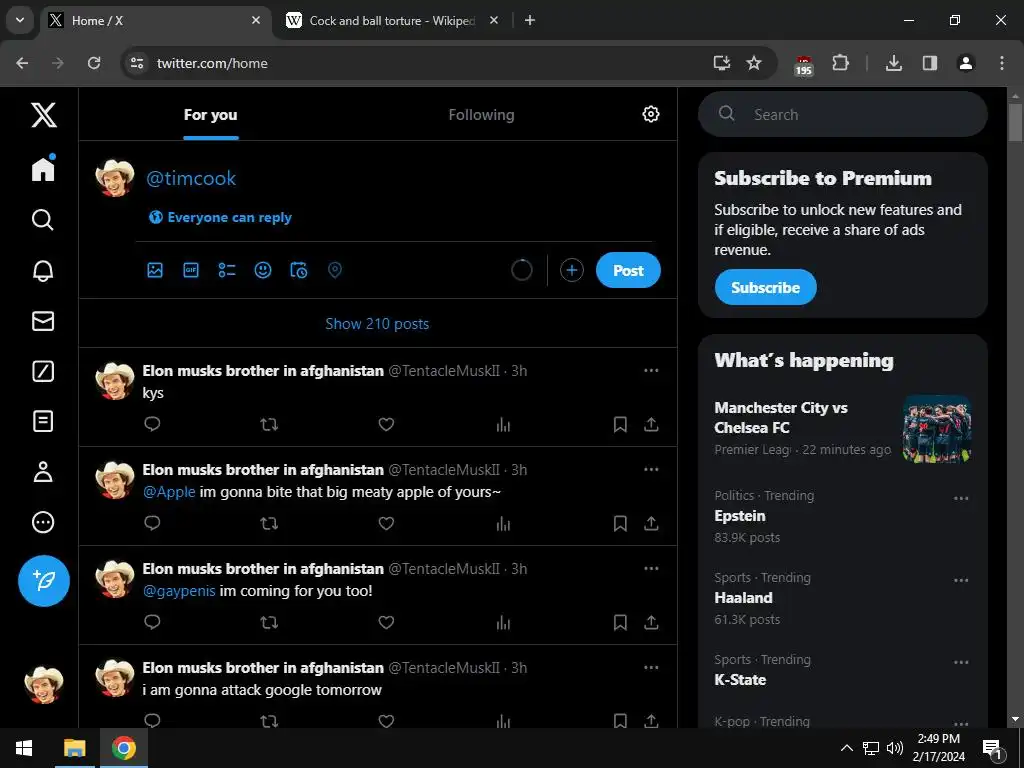Open more options on the attack google post
The height and width of the screenshot is (768, 1024).
pyautogui.click(x=651, y=667)
